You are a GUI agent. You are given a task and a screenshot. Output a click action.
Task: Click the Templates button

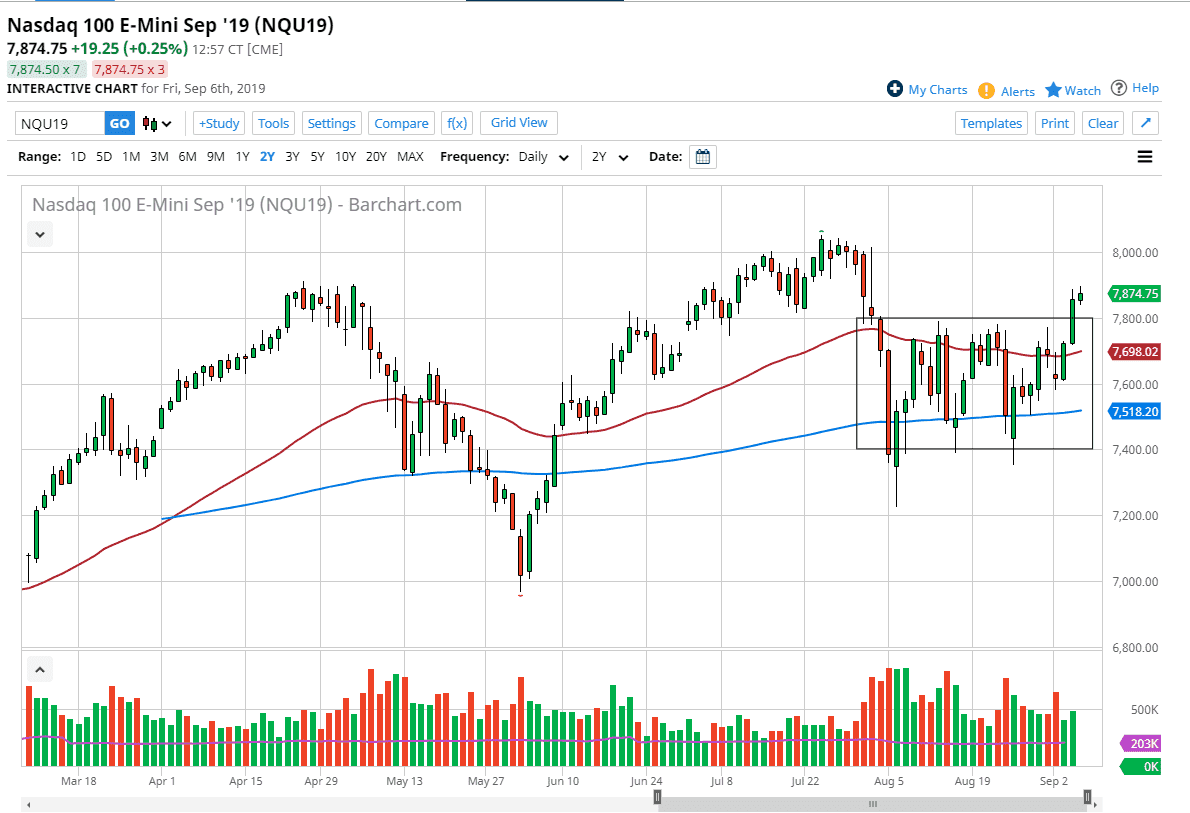click(991, 123)
